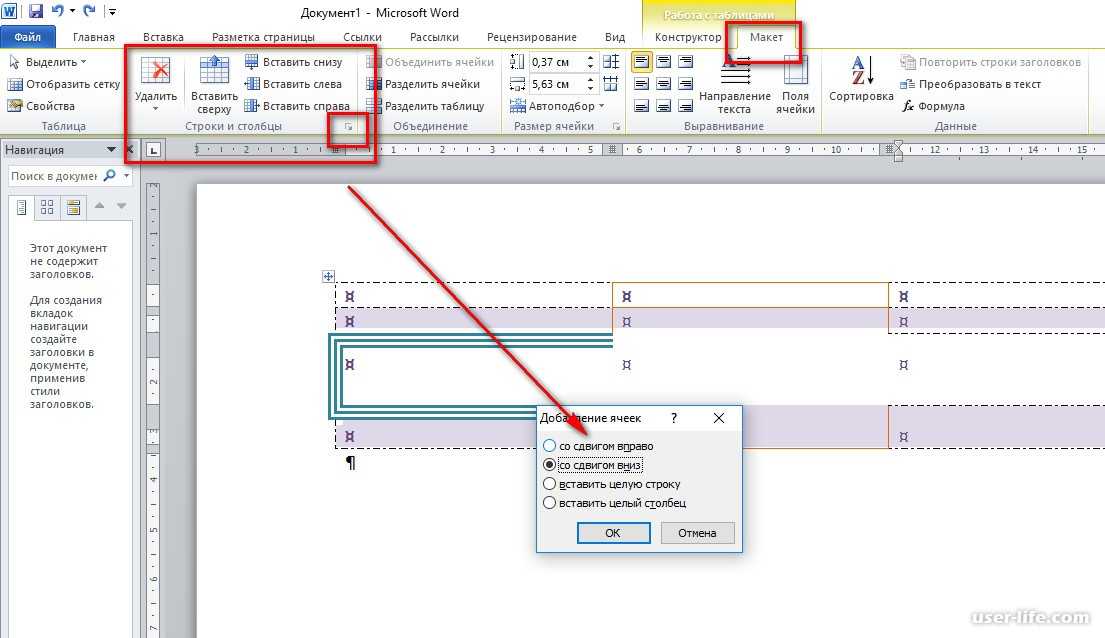Screen dimensions: 1105x638
Task: Click Направление текста button
Action: click(x=734, y=85)
